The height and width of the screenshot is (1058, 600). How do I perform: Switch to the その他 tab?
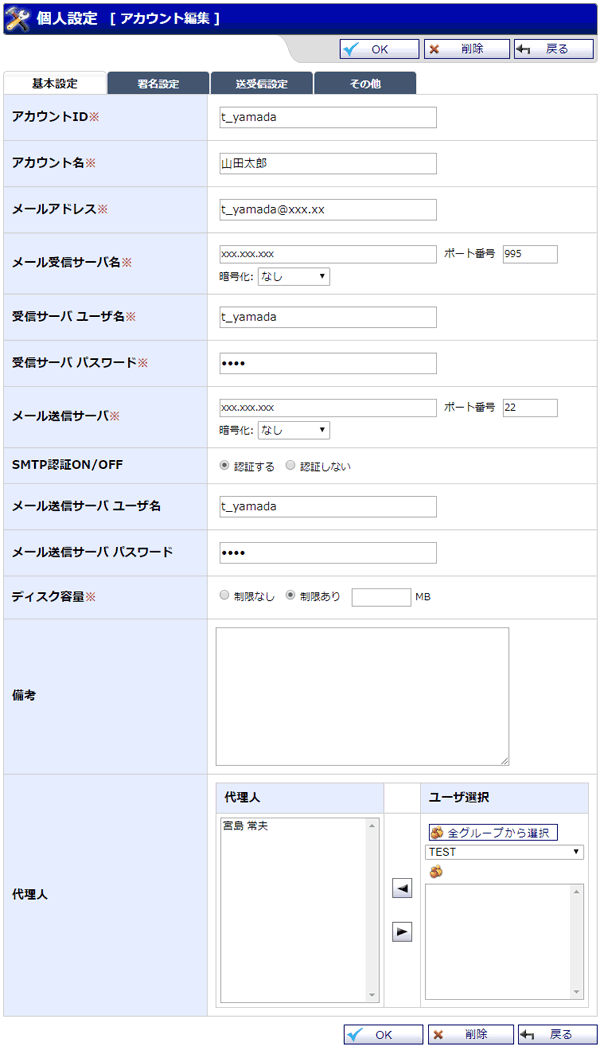[x=365, y=83]
